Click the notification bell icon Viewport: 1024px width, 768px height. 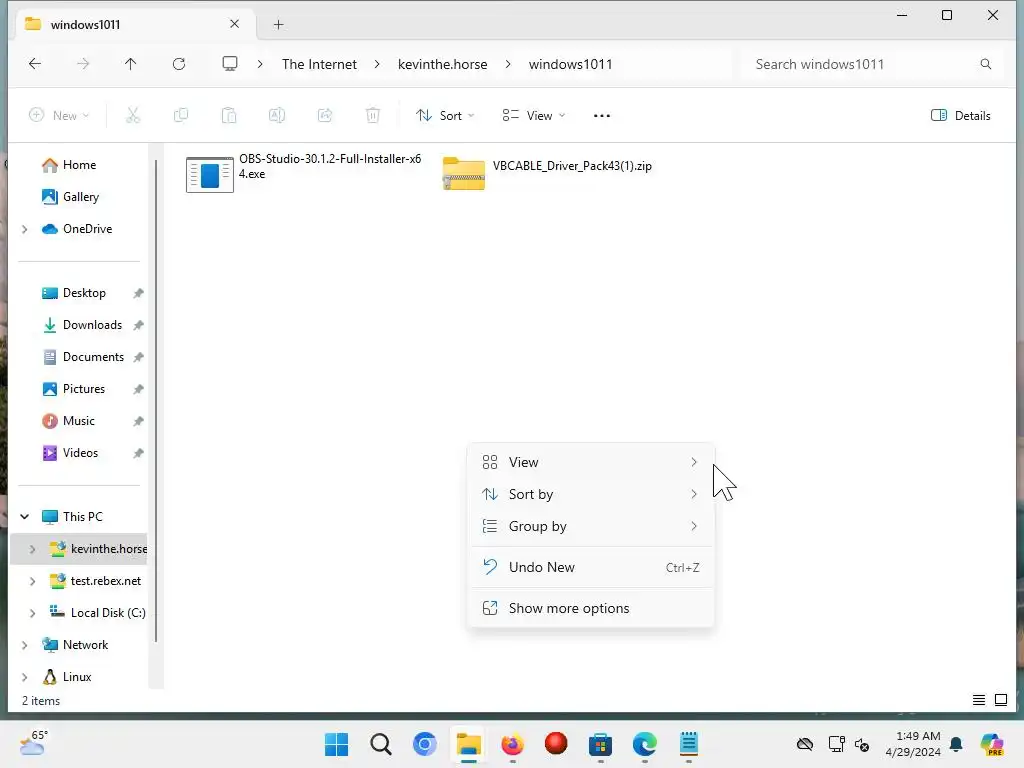pos(956,744)
